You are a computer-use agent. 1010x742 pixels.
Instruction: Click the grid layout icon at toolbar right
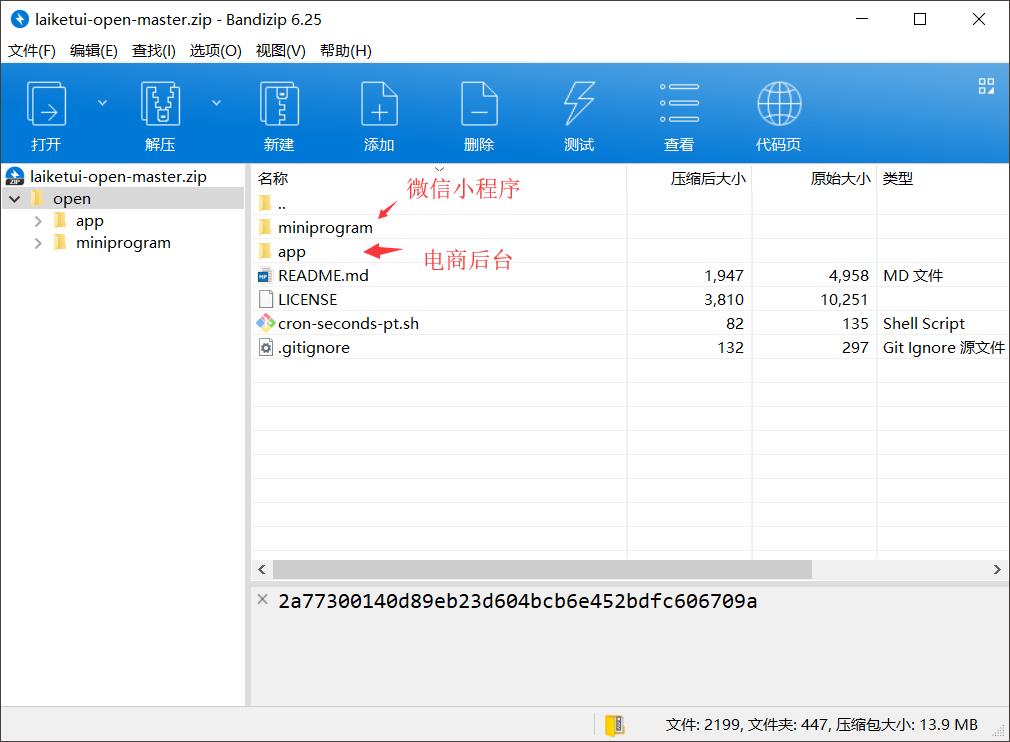pos(986,86)
